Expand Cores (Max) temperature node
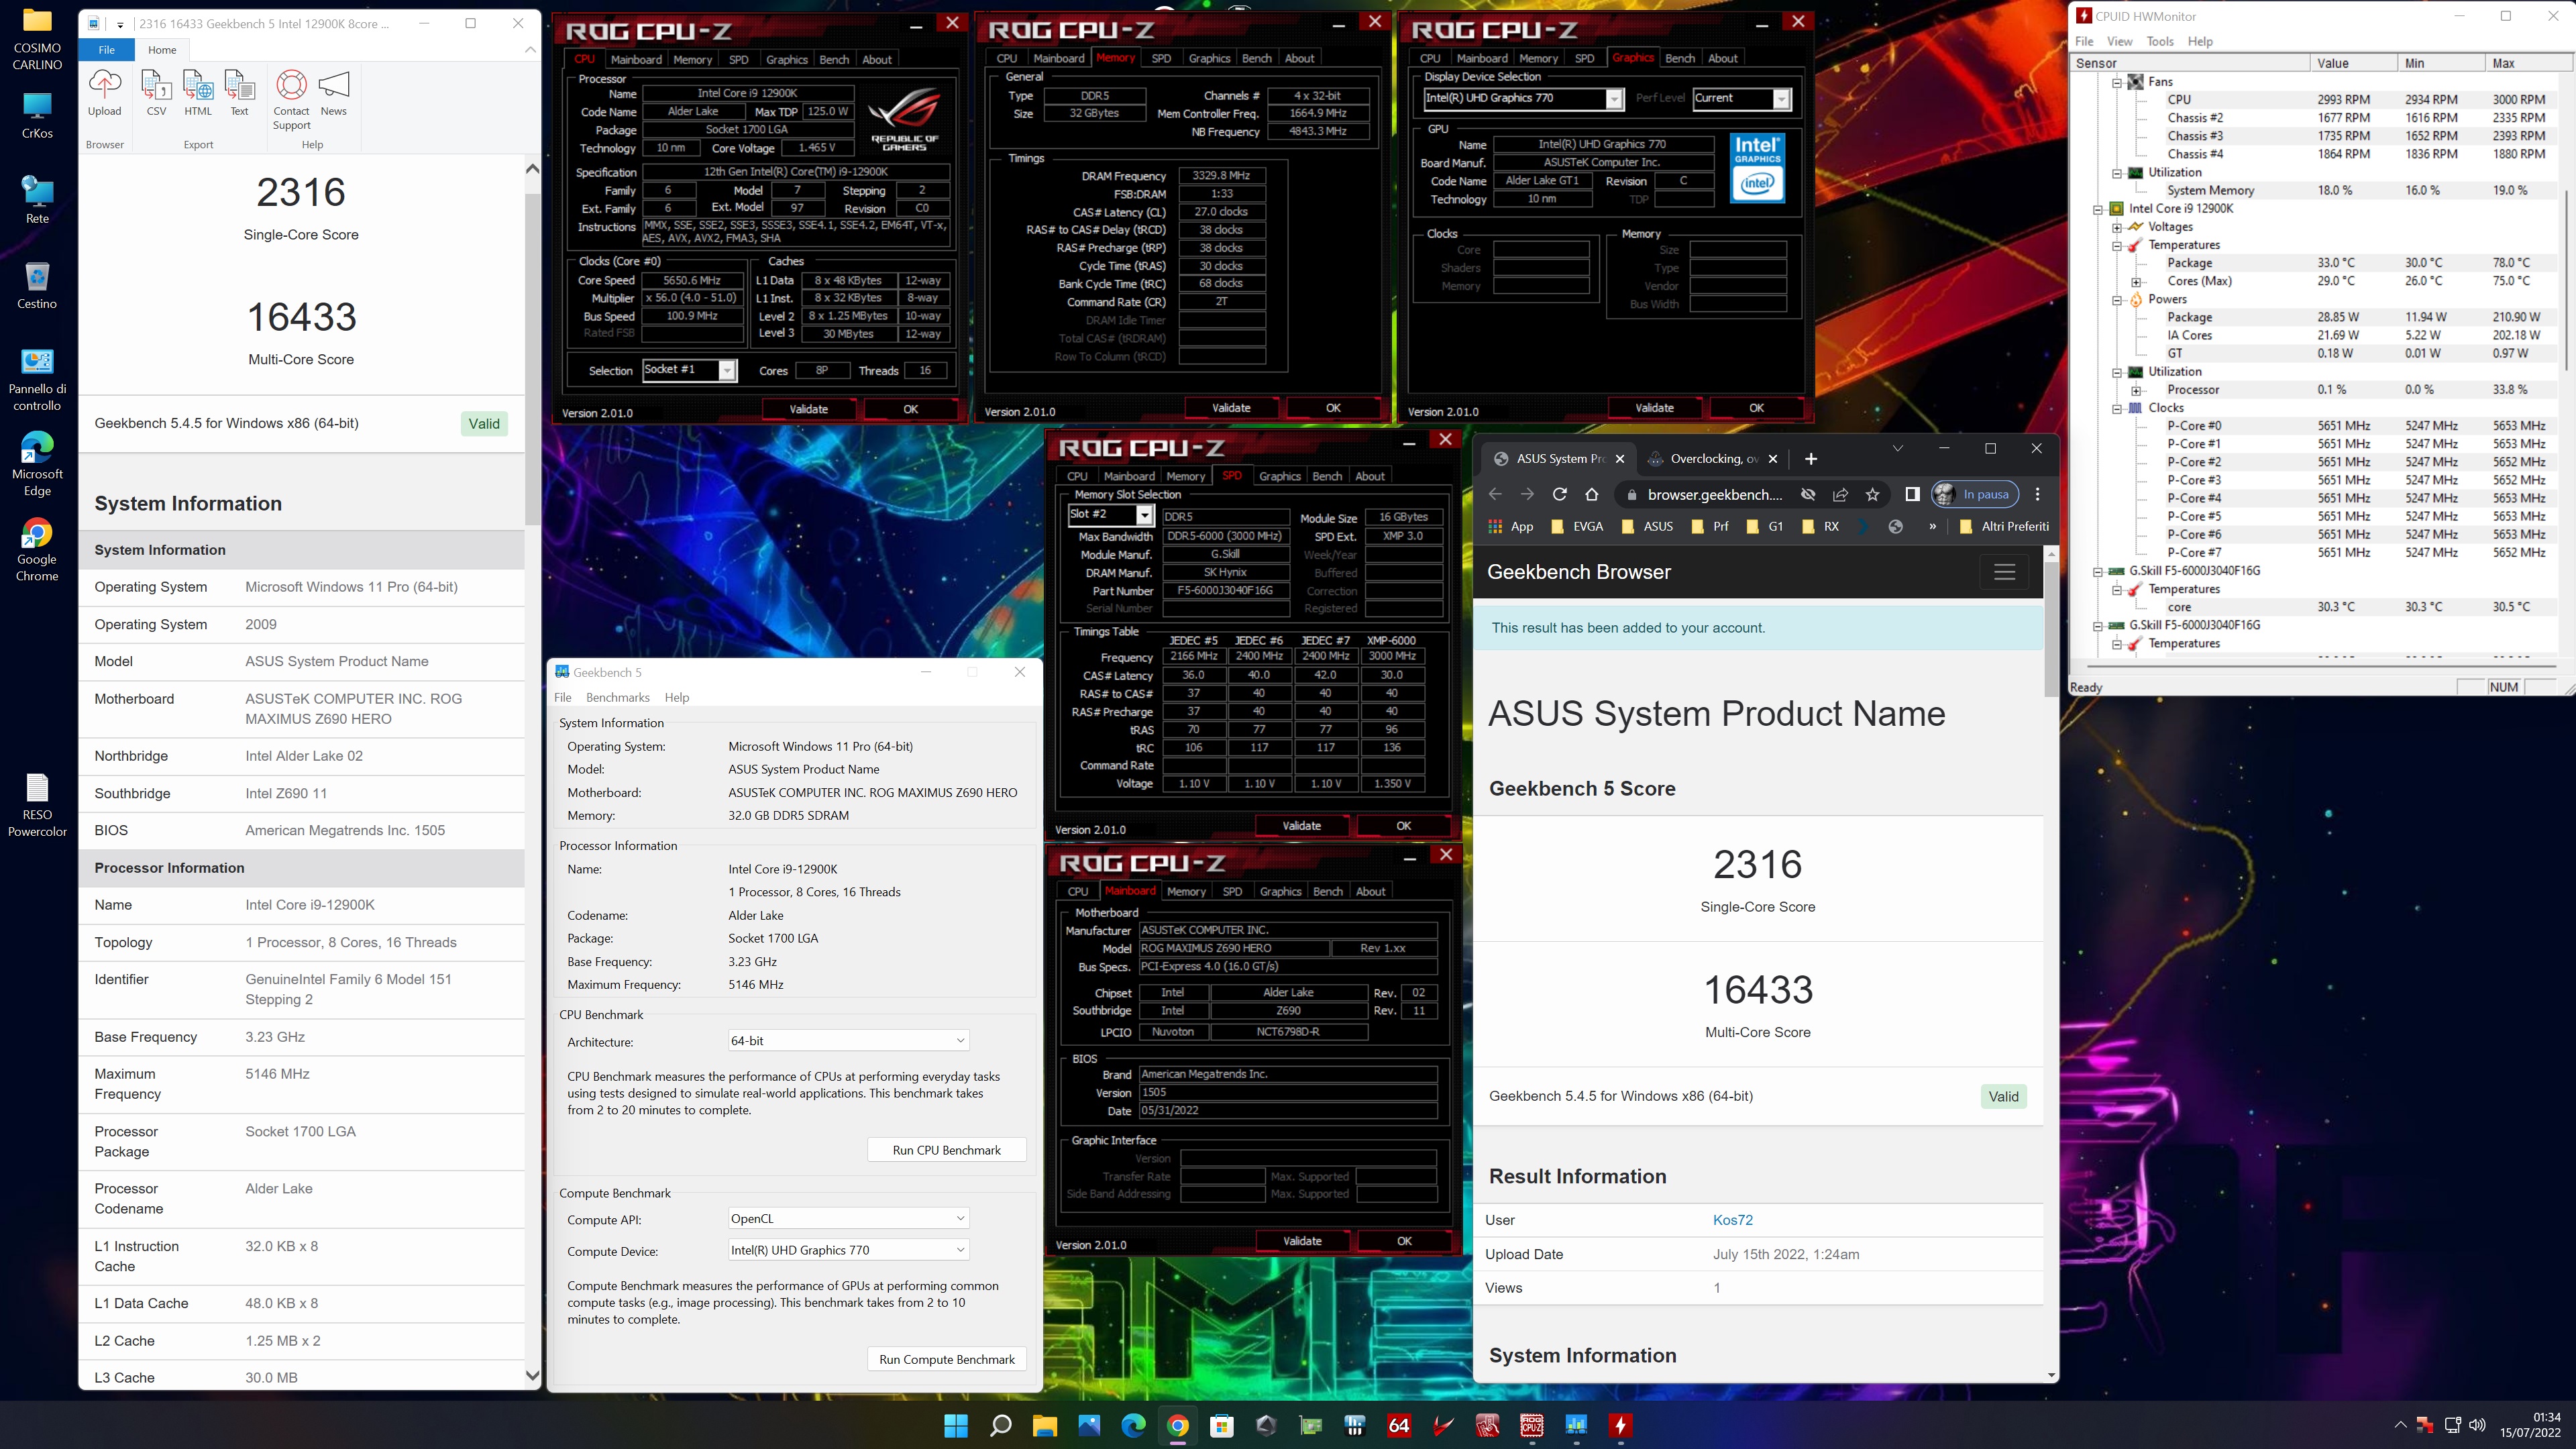 [x=2136, y=281]
